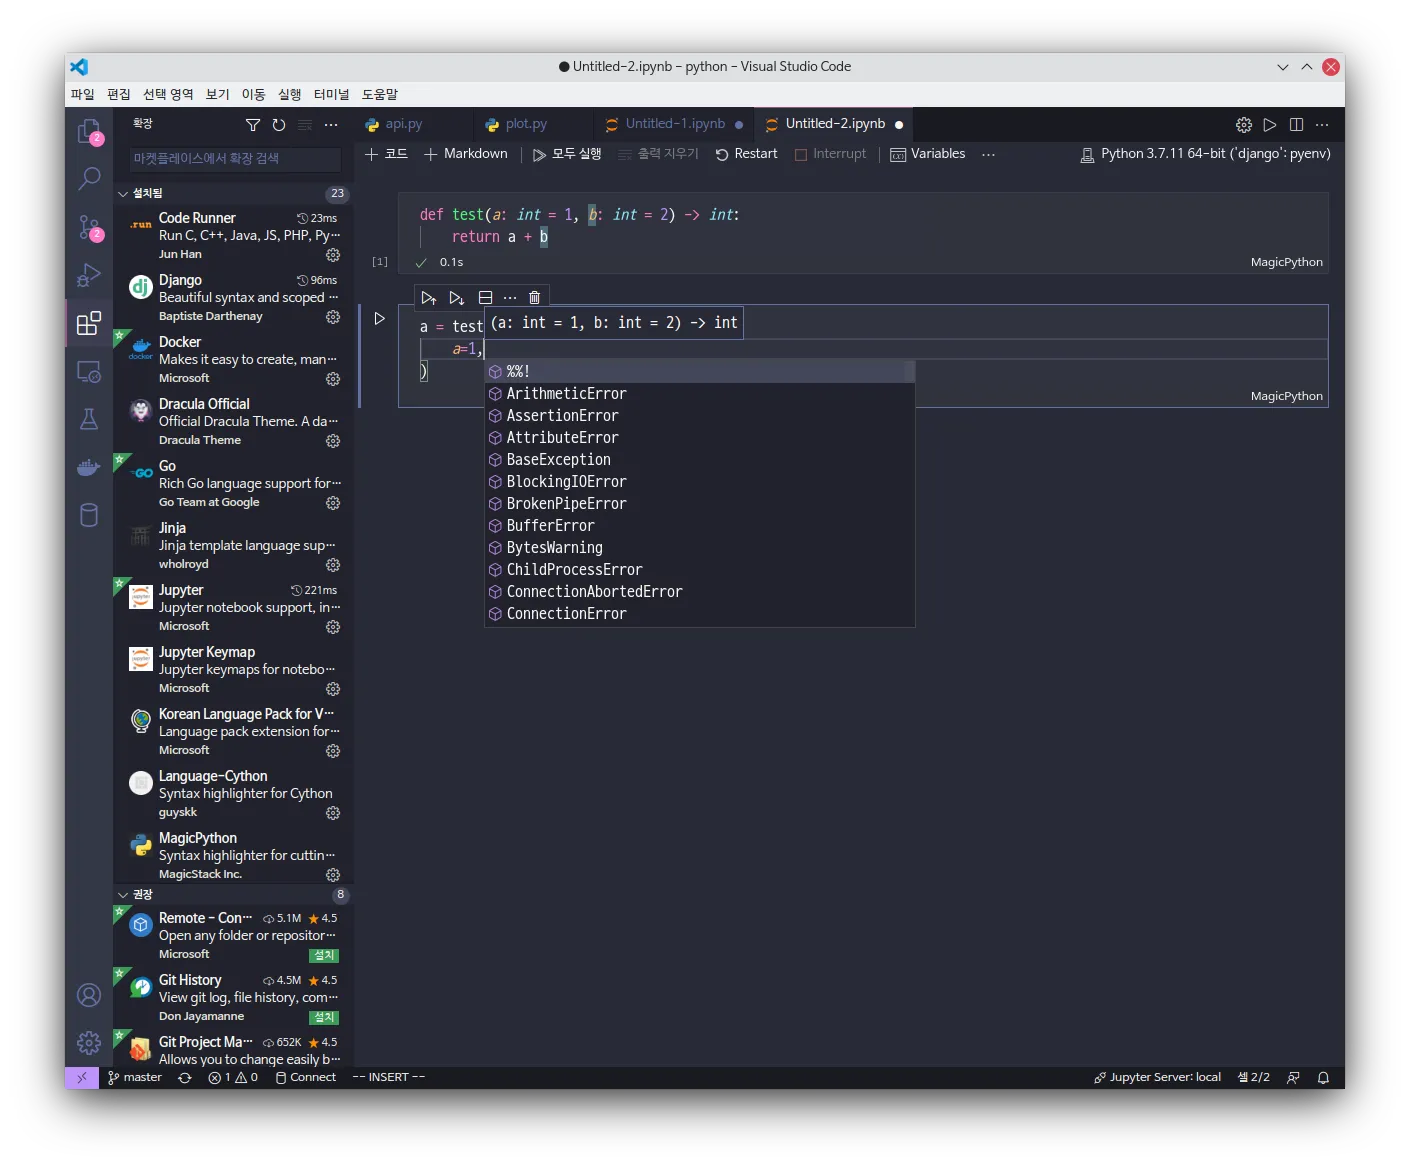
Task: Select the Python 3.7.11 kernel picker
Action: [1205, 154]
